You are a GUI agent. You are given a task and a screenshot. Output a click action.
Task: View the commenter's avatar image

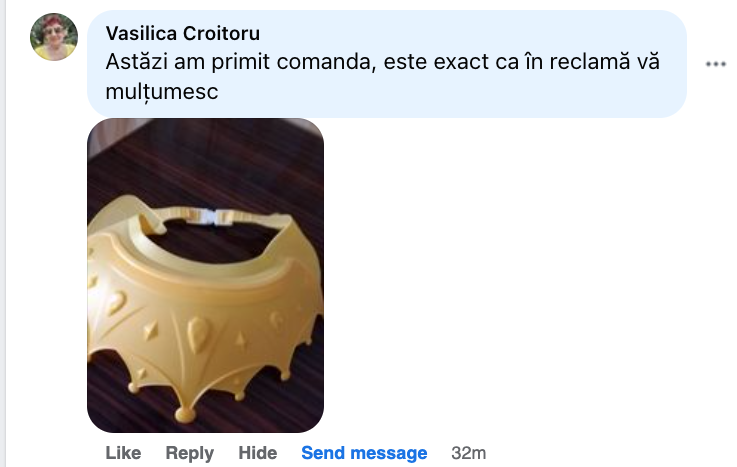tap(54, 37)
